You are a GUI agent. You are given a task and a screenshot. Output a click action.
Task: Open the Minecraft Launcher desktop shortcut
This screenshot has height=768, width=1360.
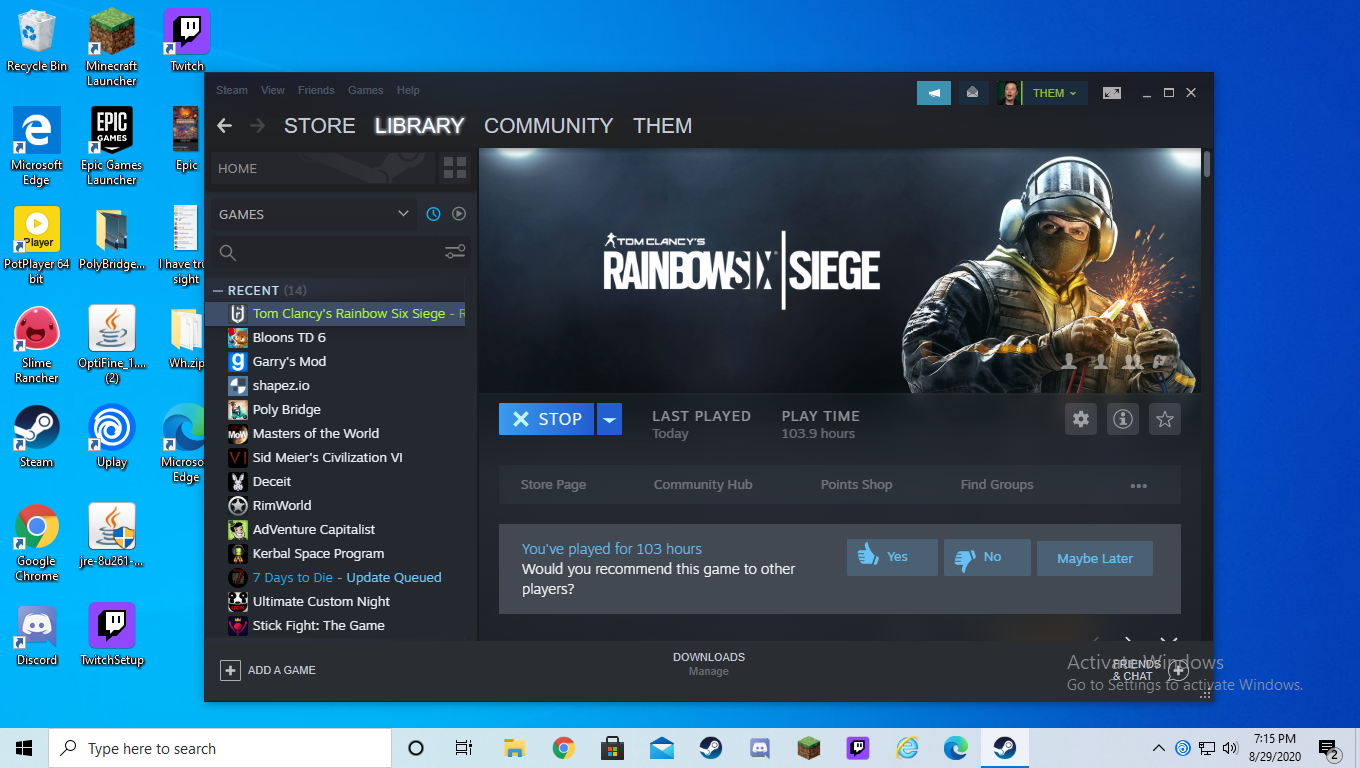tap(112, 48)
